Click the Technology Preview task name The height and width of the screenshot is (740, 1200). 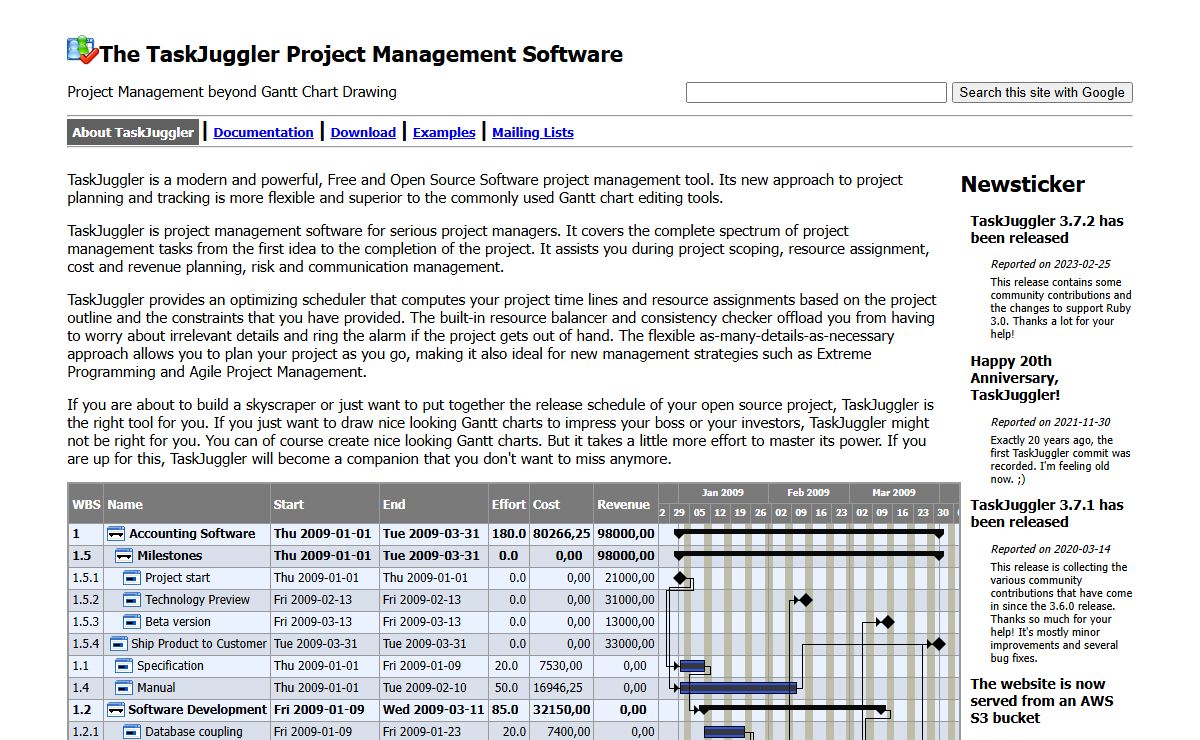pyautogui.click(x=197, y=600)
